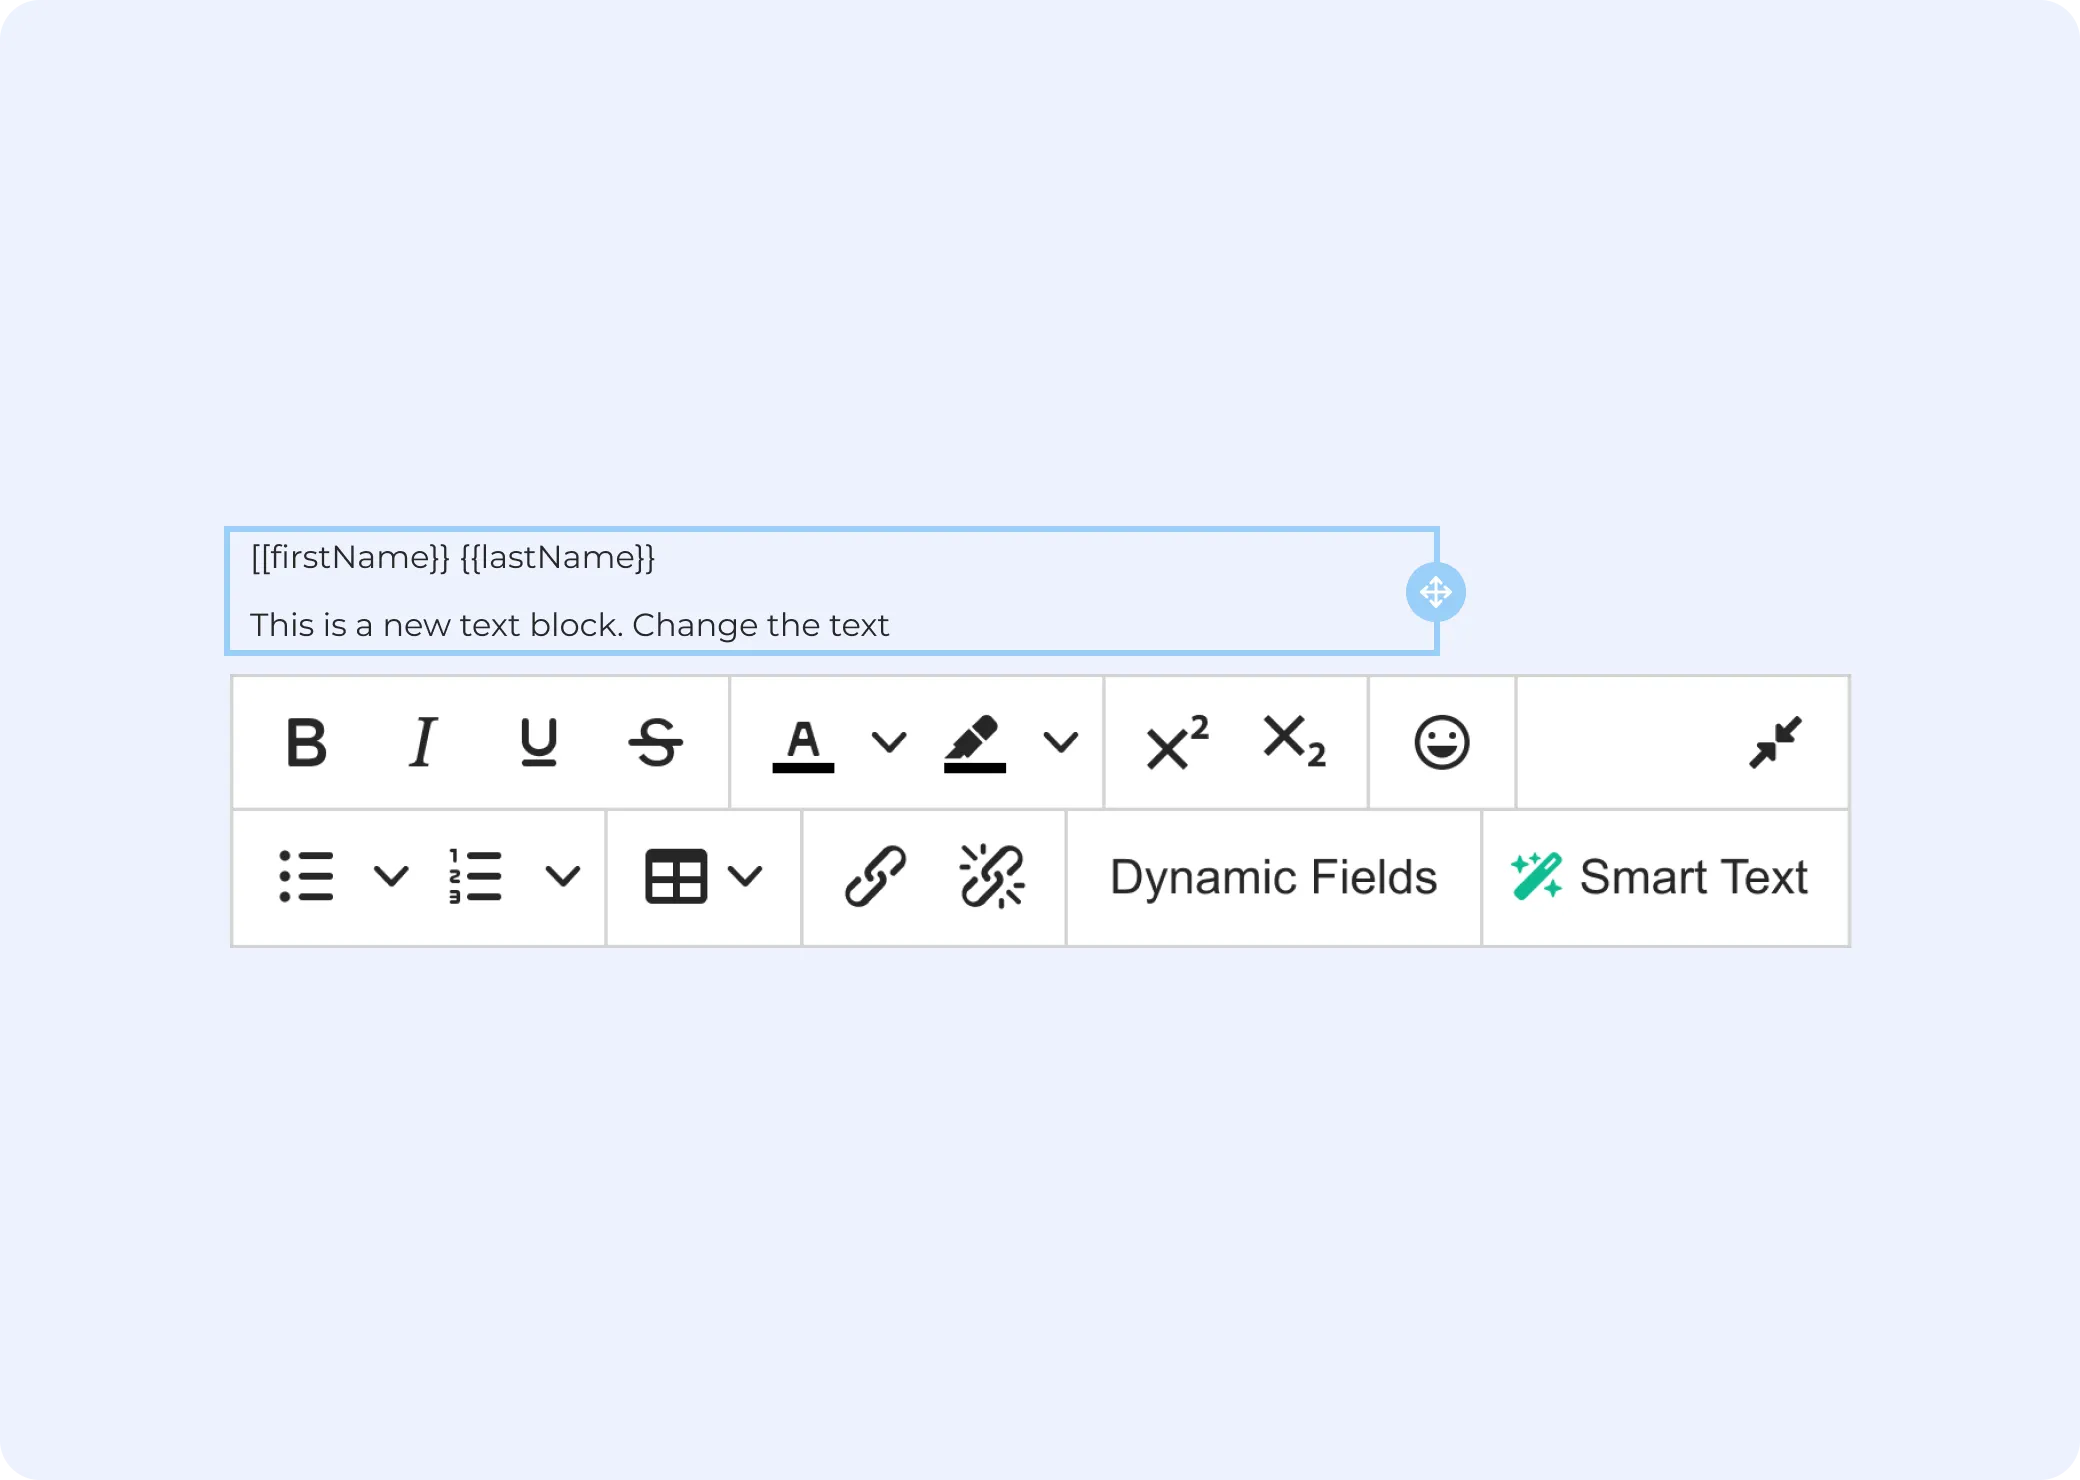Remove link with the unlink icon

991,877
